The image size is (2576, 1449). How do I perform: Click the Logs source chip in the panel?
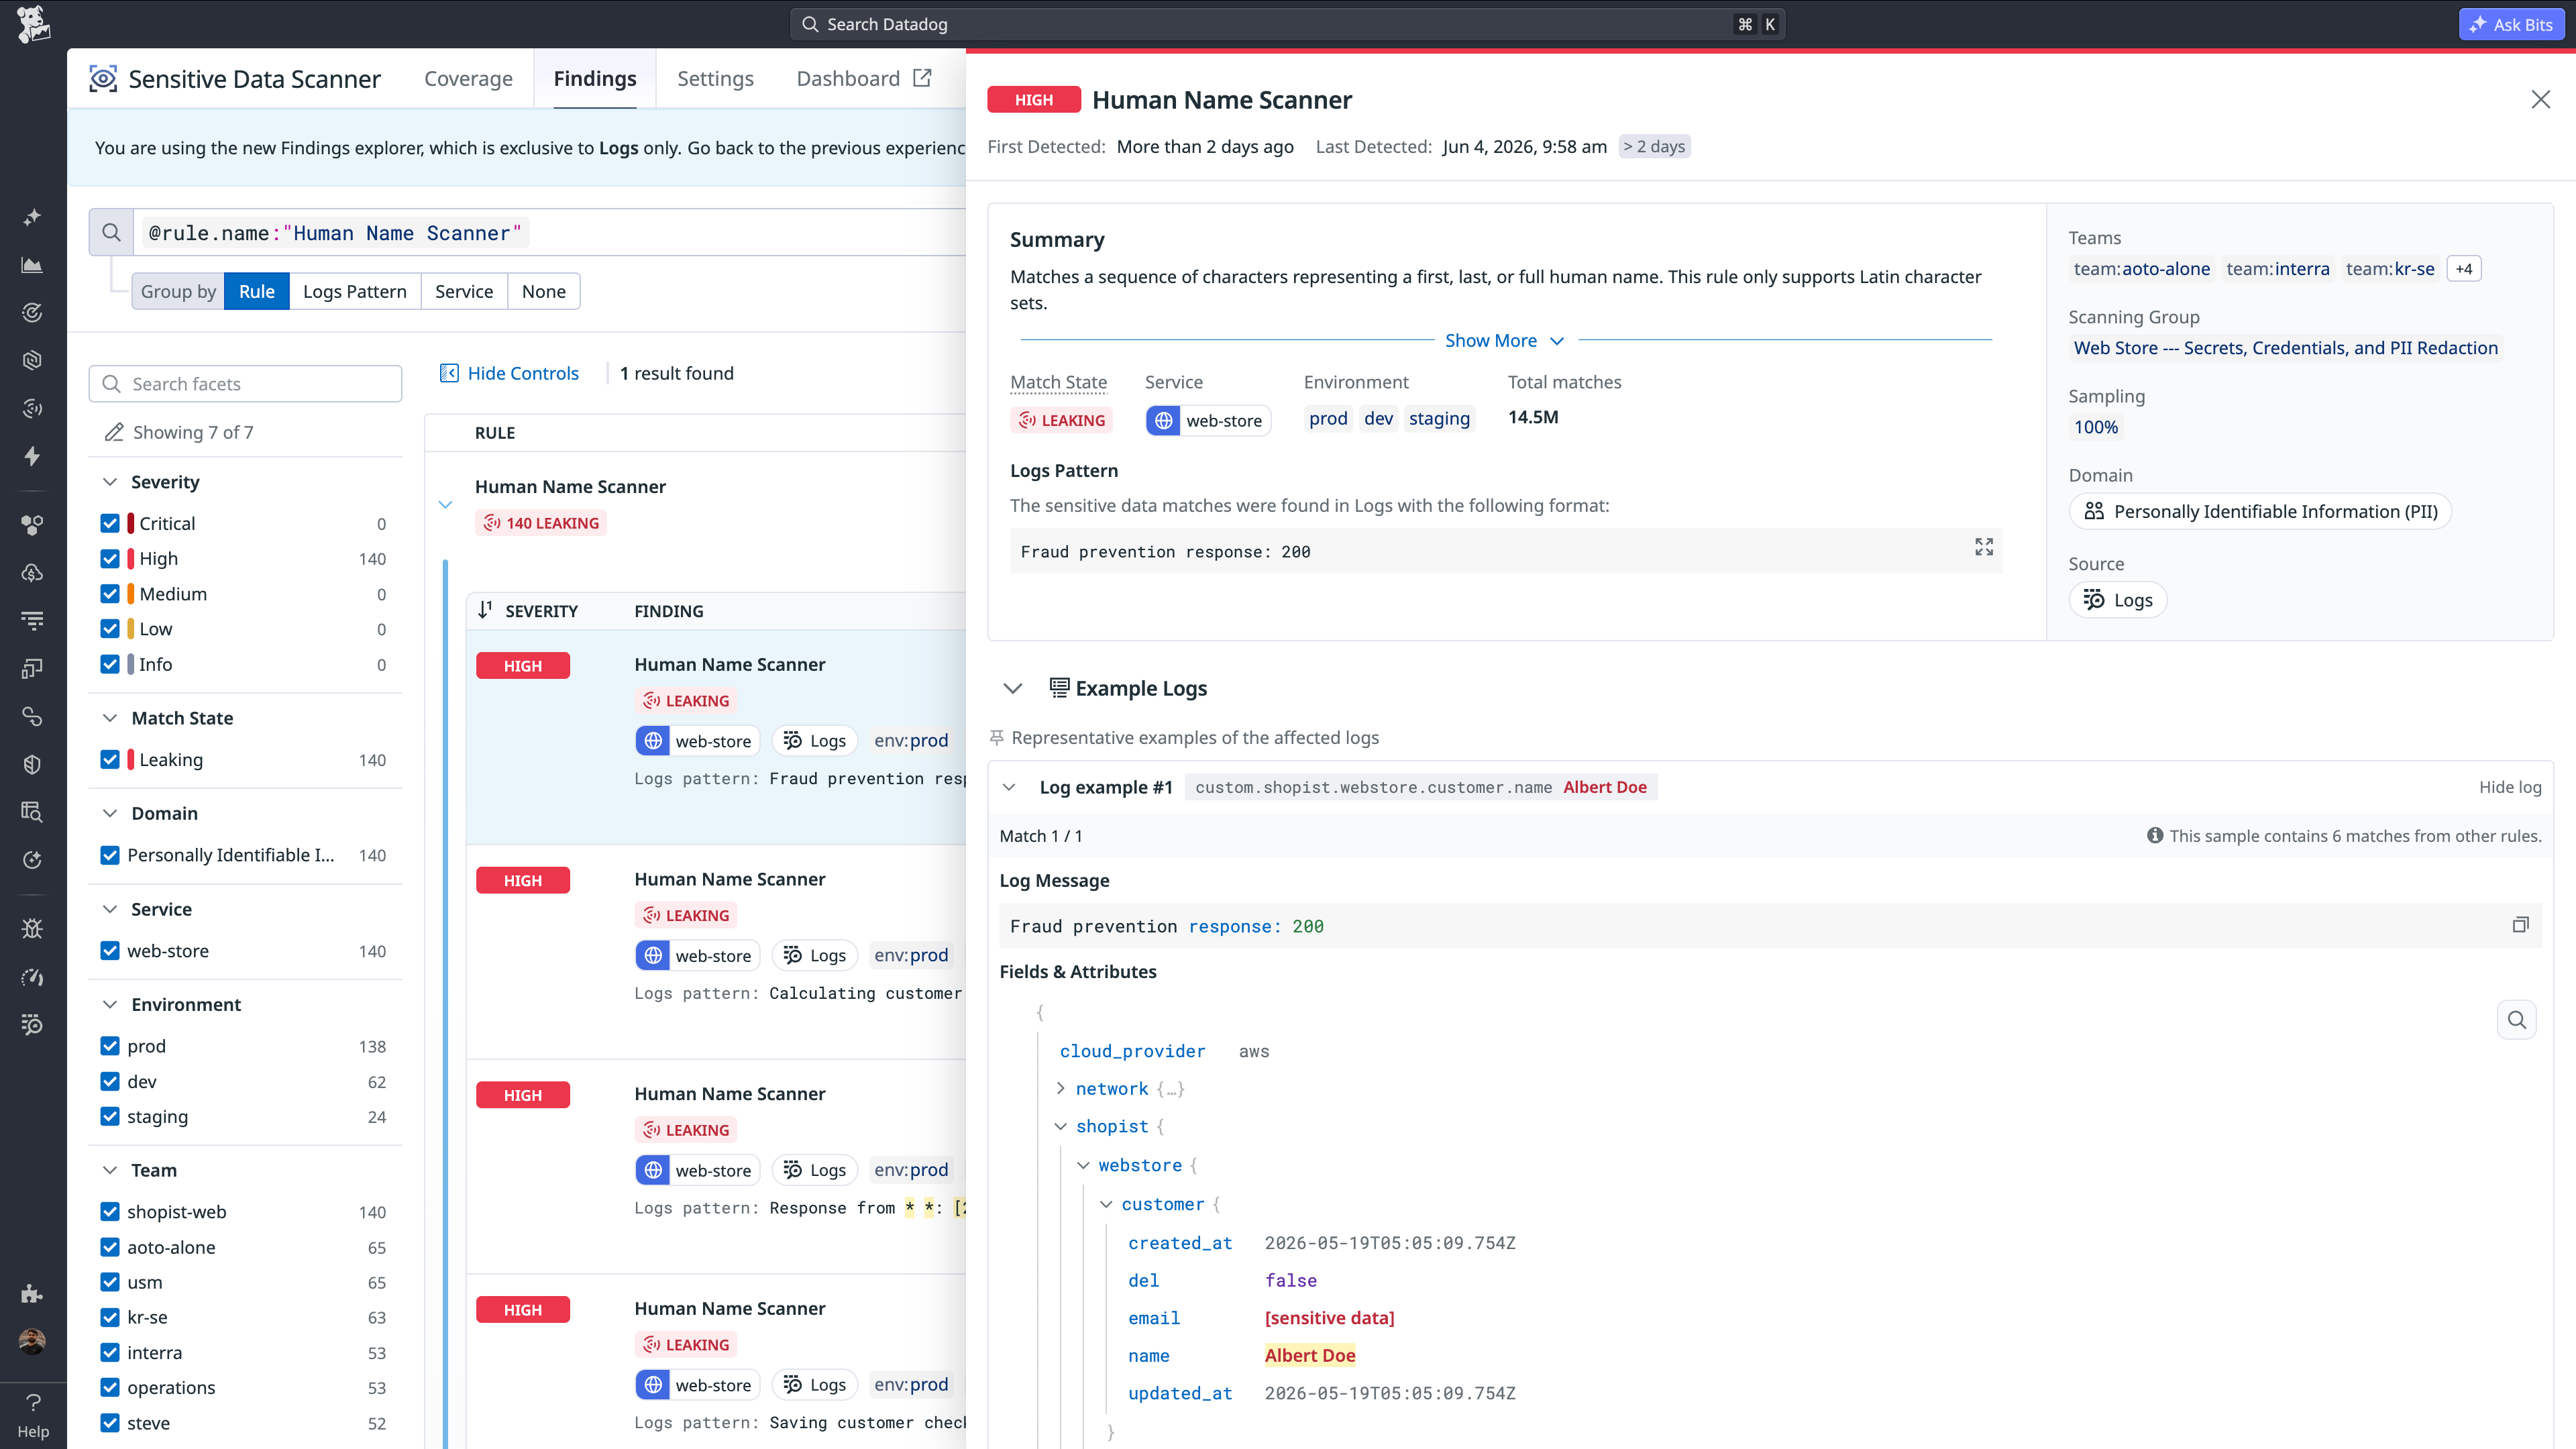pyautogui.click(x=2118, y=600)
